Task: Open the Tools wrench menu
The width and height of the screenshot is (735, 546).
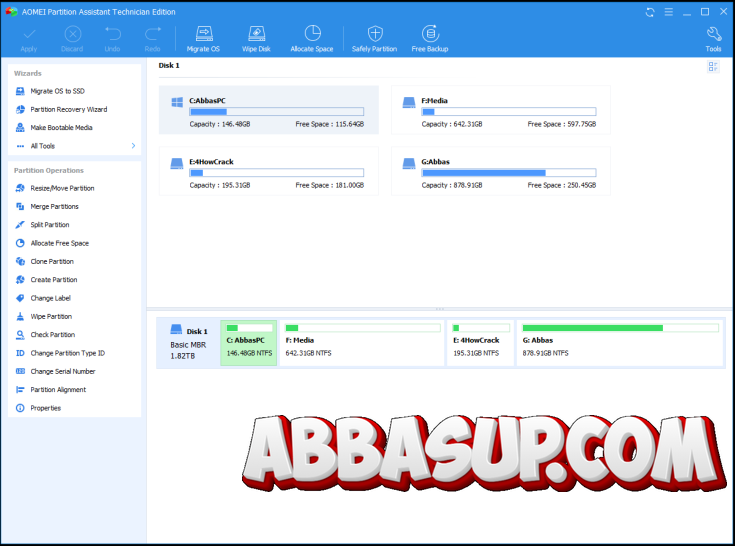Action: (713, 39)
